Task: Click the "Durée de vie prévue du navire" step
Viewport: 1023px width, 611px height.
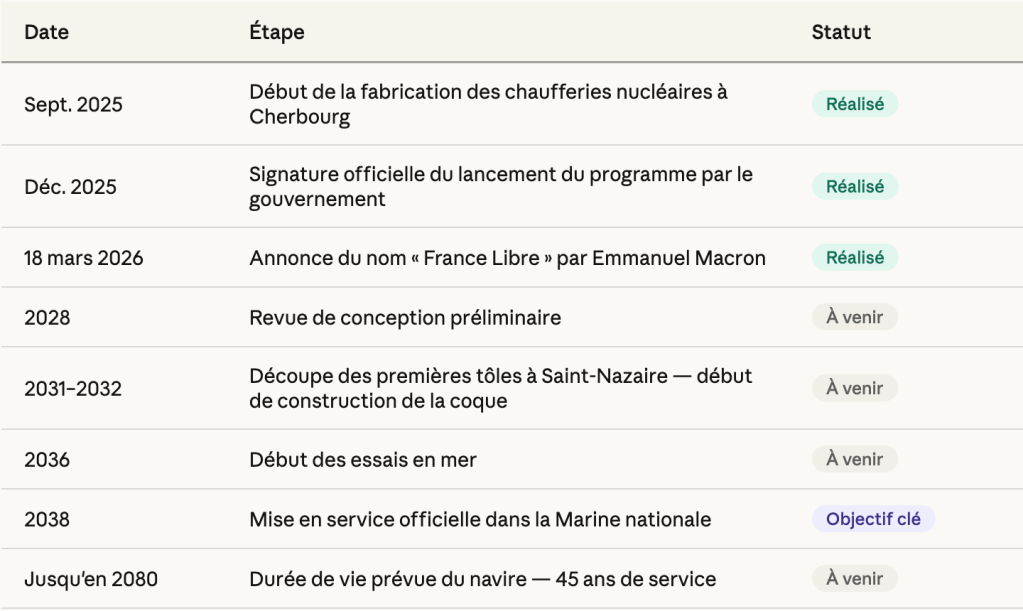Action: pos(482,579)
